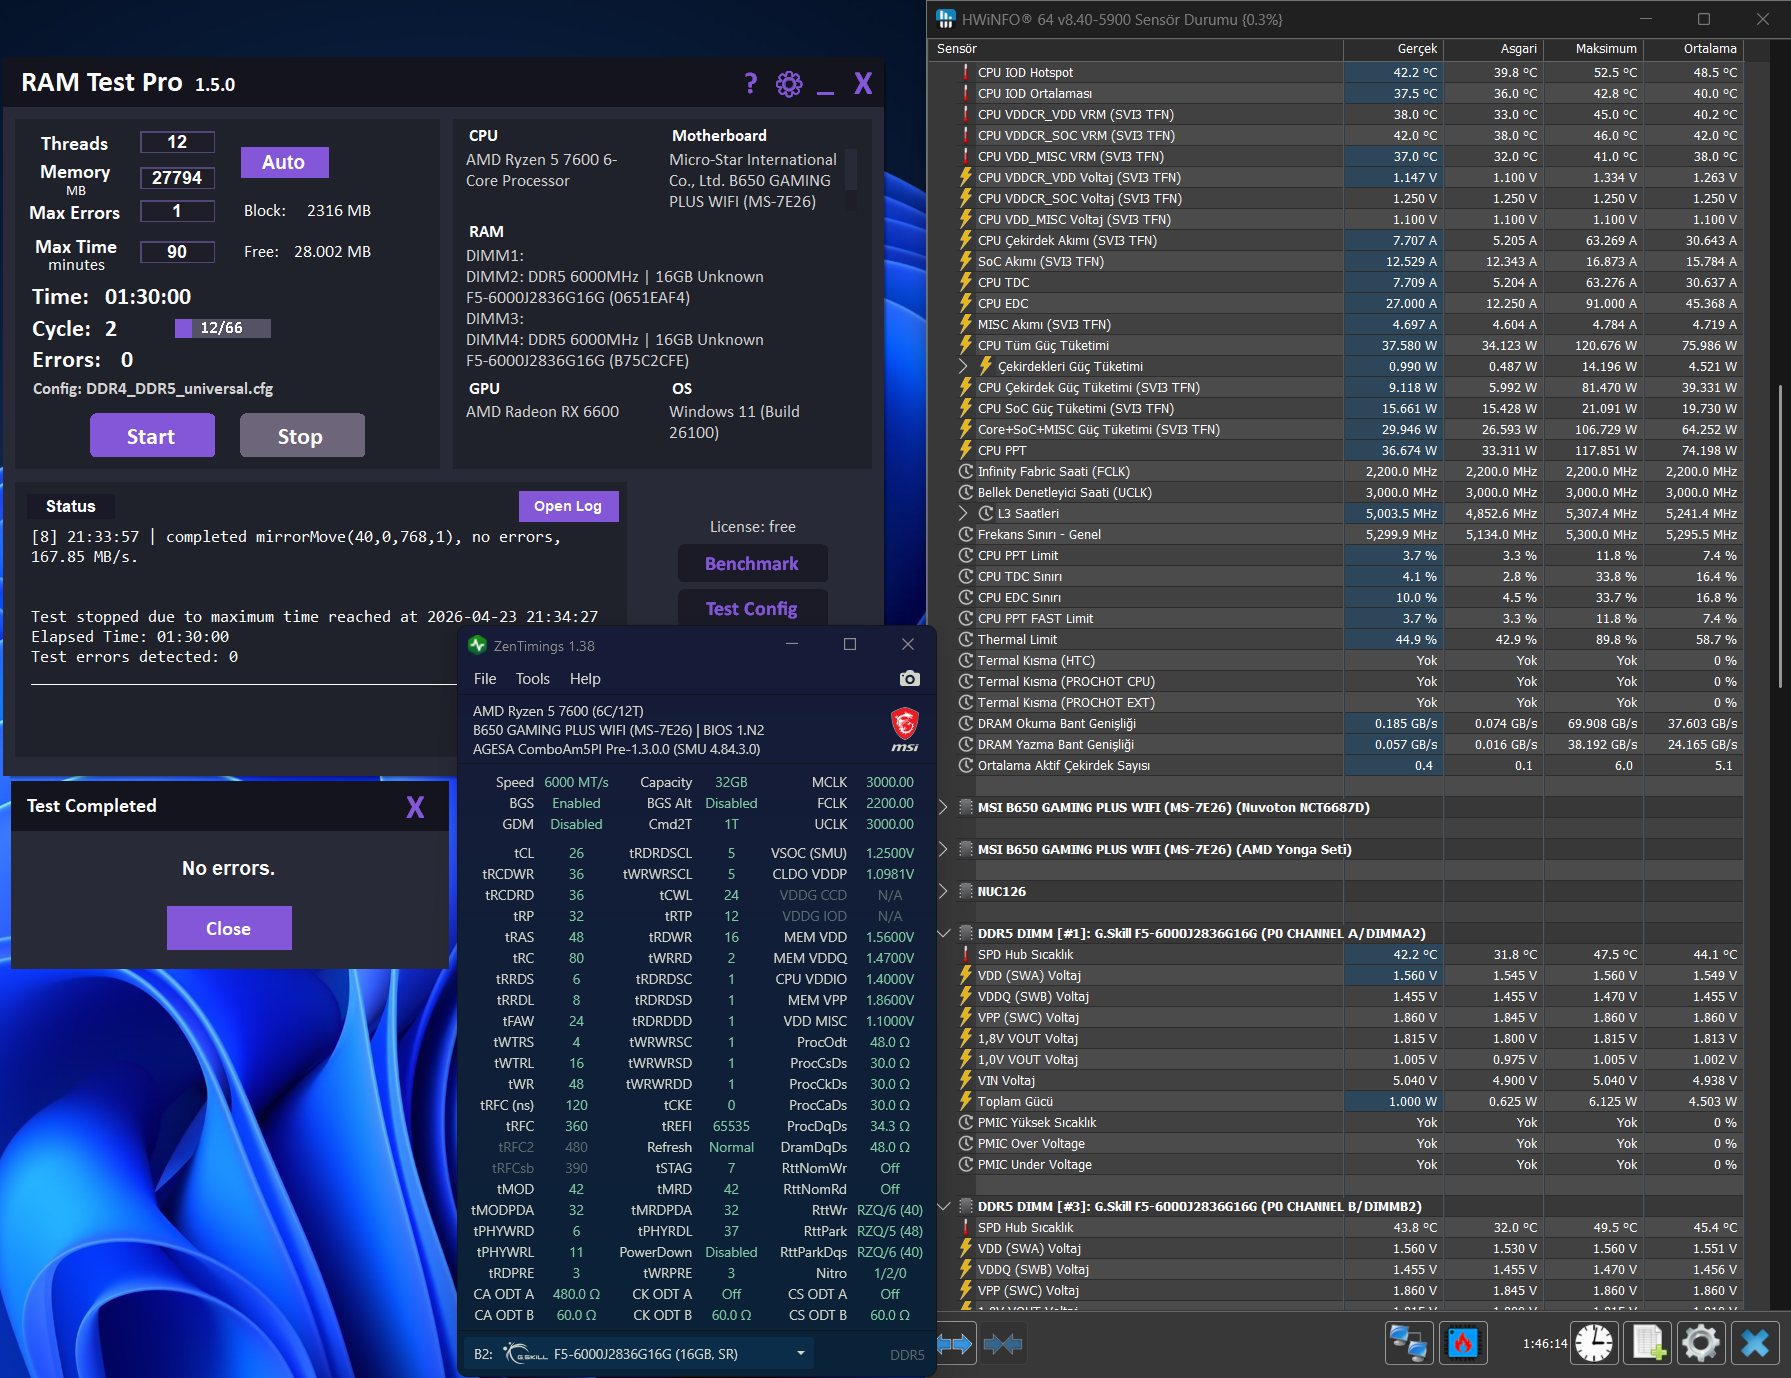Open the File menu in ZenTimings
Viewport: 1791px width, 1378px height.
(485, 679)
